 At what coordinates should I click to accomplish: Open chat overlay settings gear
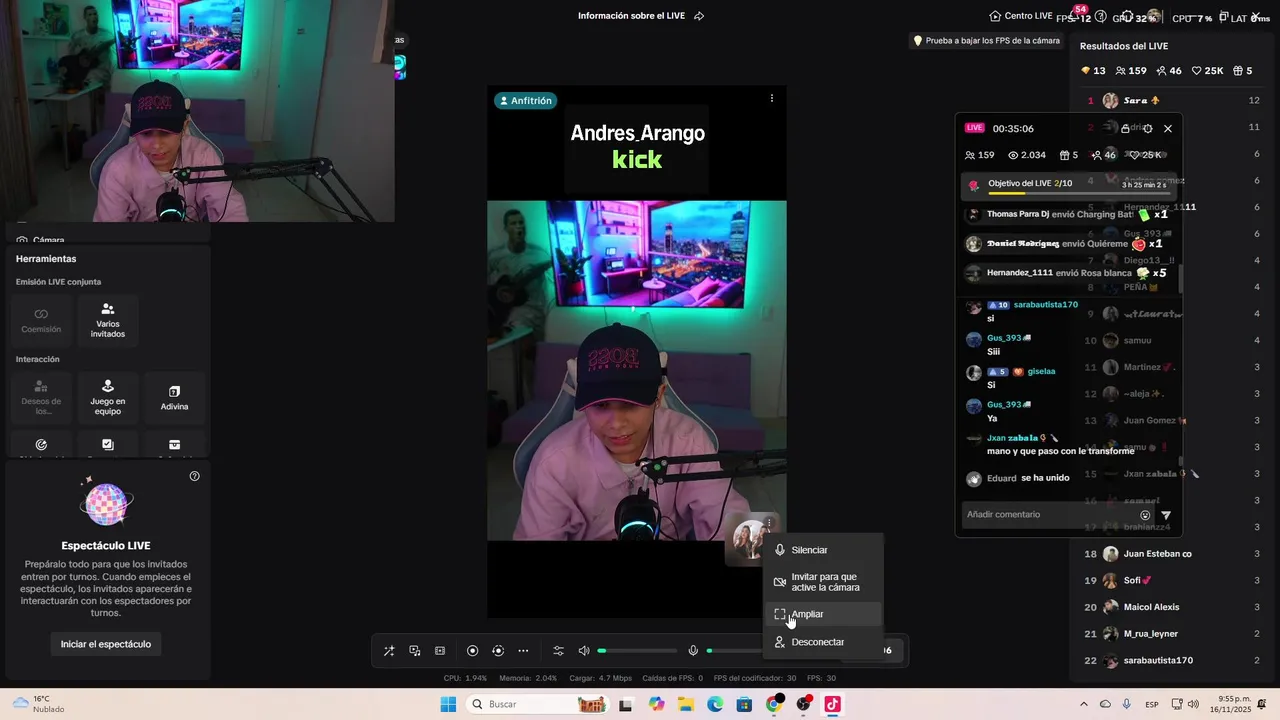tap(1147, 129)
